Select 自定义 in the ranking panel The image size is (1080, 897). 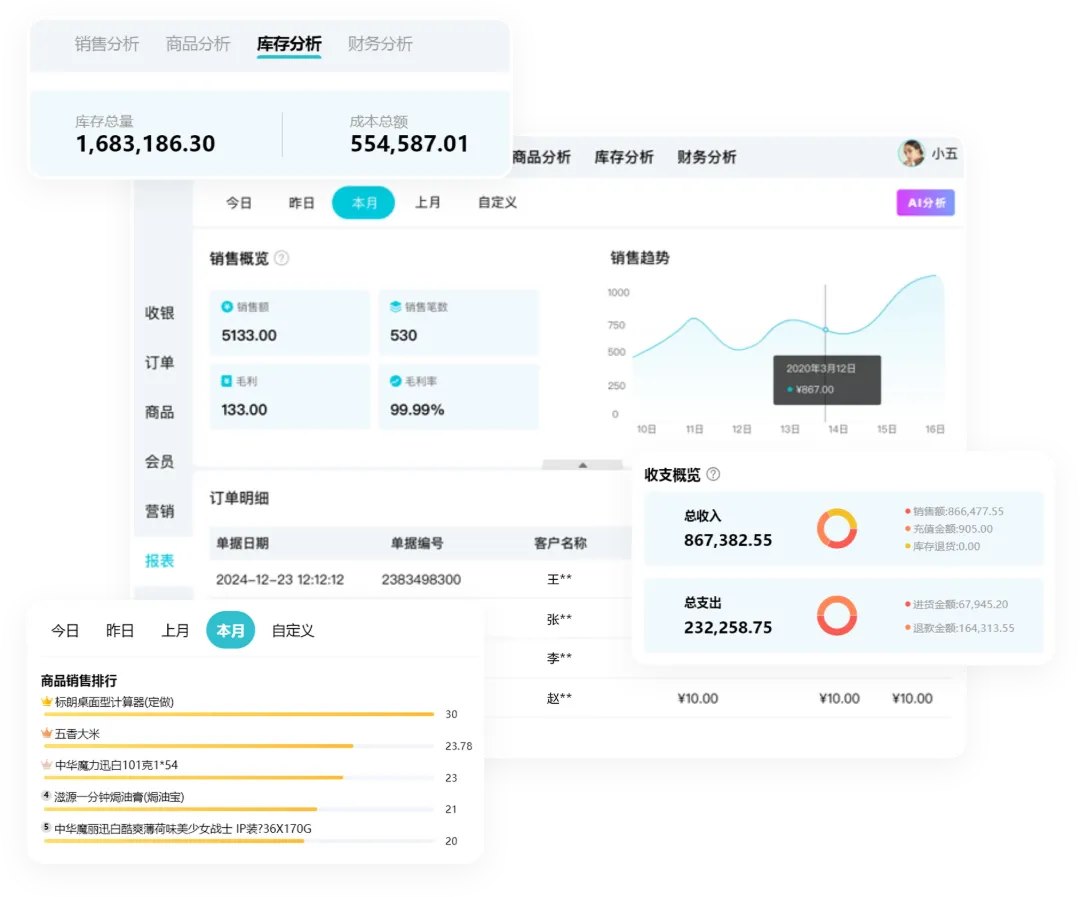(293, 630)
